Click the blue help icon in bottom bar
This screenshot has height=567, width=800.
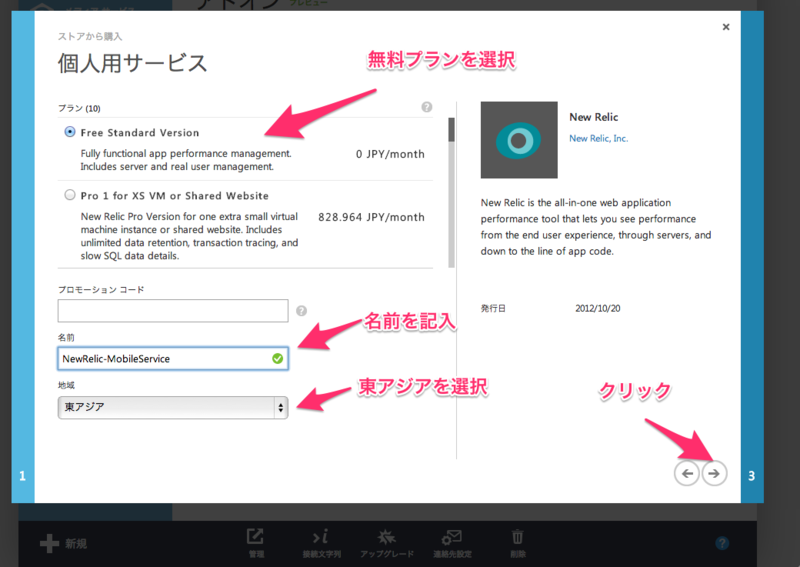coord(722,543)
